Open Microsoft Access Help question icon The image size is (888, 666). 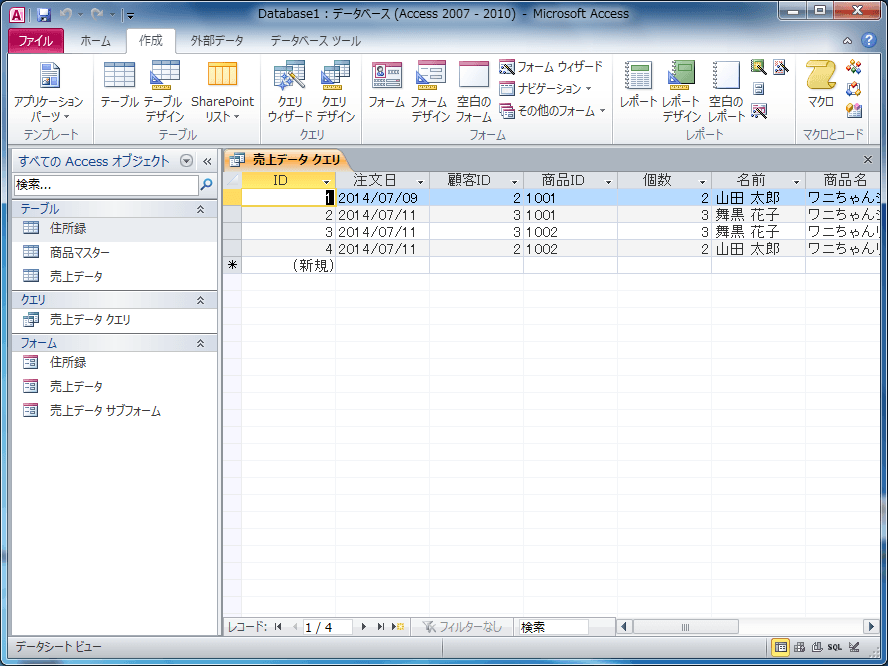coord(868,41)
